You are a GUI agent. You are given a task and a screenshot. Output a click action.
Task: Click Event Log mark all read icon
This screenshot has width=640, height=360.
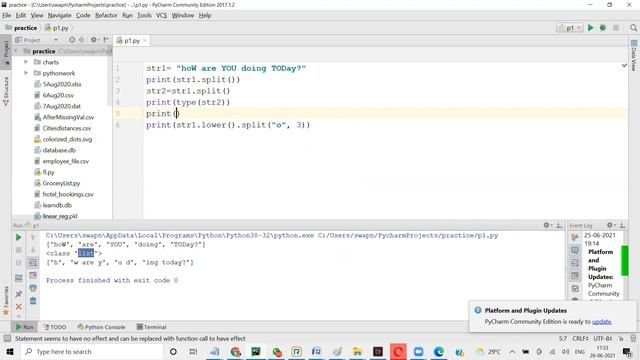pyautogui.click(x=575, y=289)
